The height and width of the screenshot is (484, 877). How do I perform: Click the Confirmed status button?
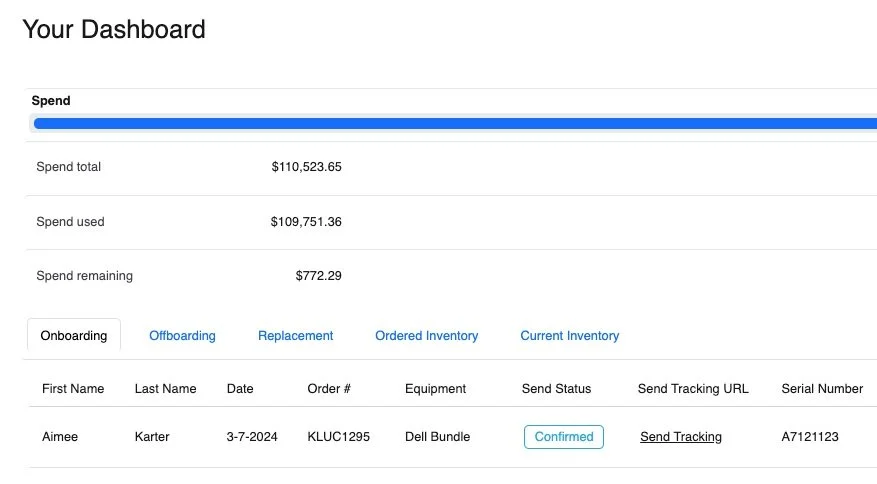(563, 437)
